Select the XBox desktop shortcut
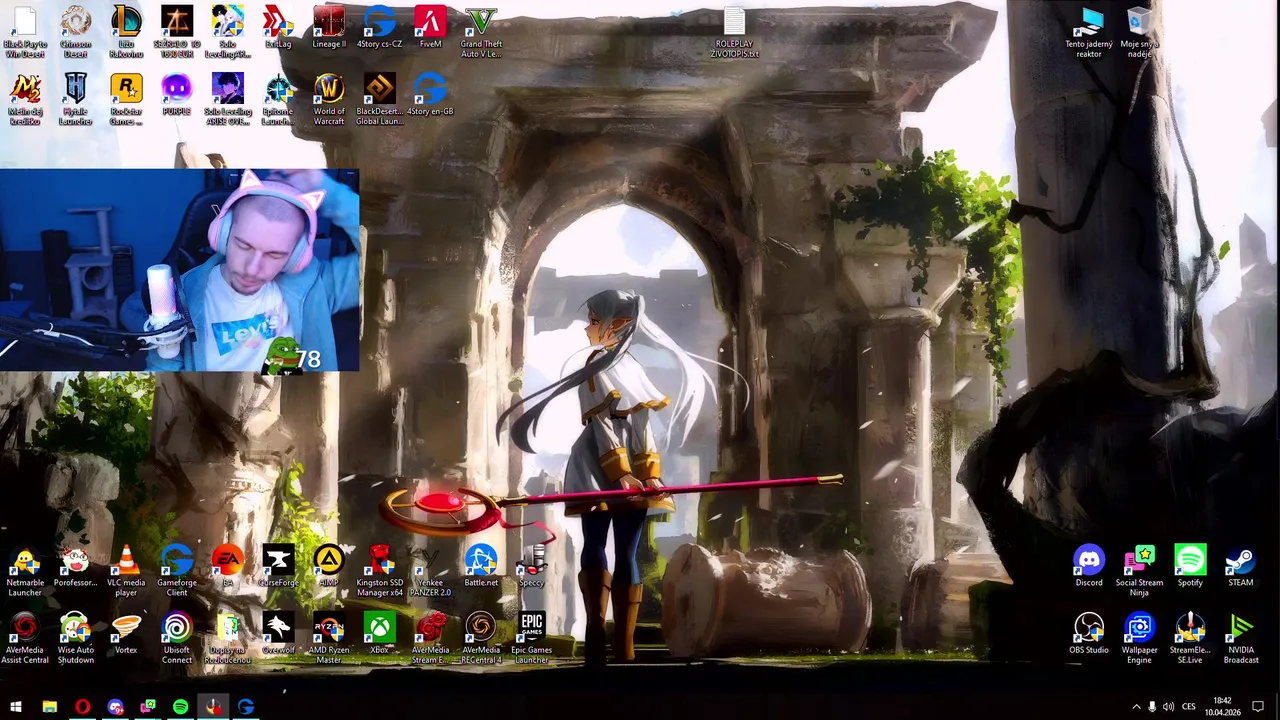Image resolution: width=1280 pixels, height=720 pixels. pyautogui.click(x=379, y=634)
